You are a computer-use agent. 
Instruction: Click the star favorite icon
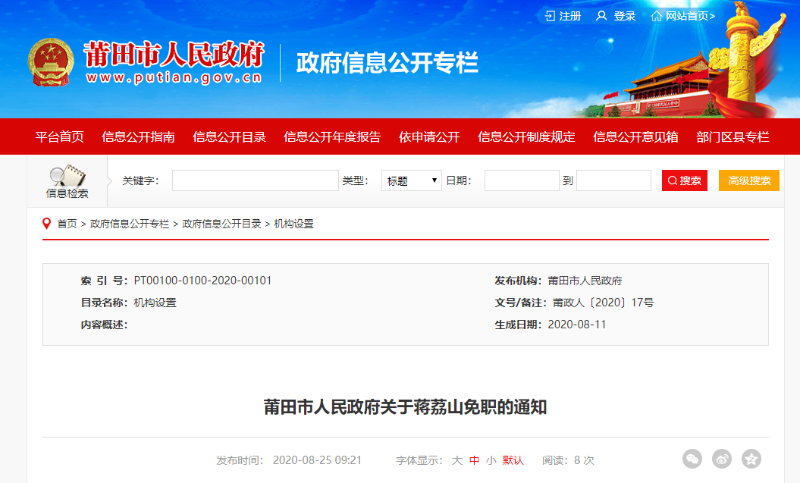click(x=751, y=459)
